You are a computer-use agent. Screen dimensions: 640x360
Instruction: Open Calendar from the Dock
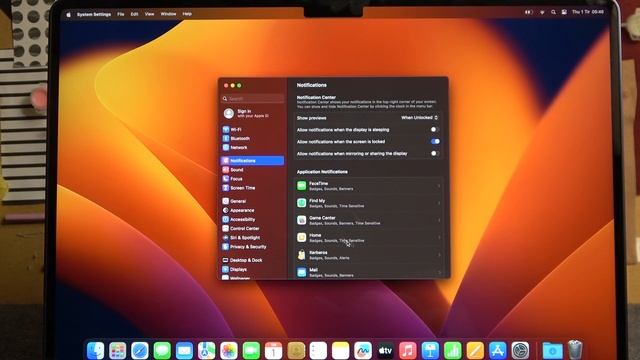(x=273, y=350)
